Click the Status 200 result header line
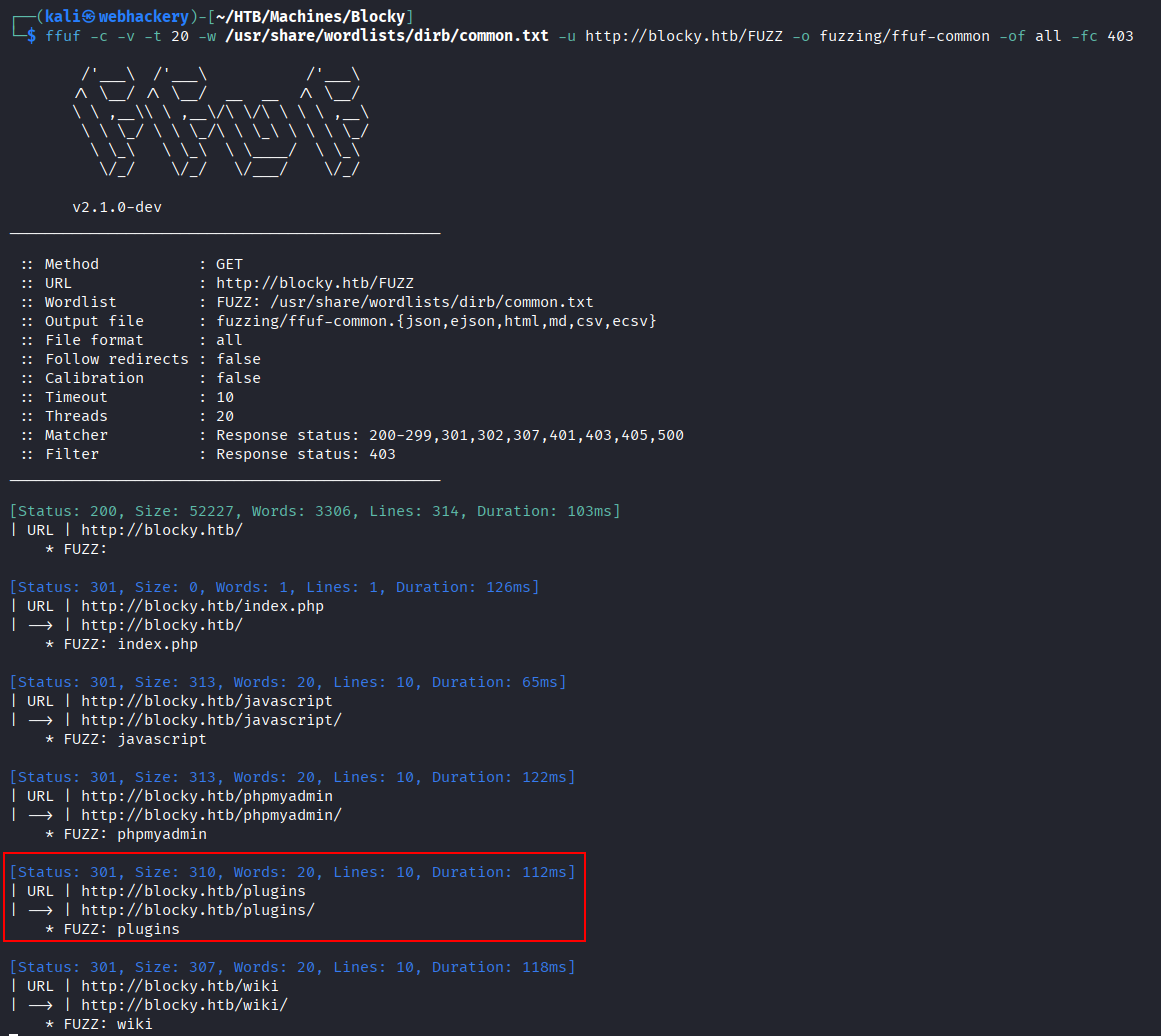The image size is (1161, 1036). coord(315,511)
